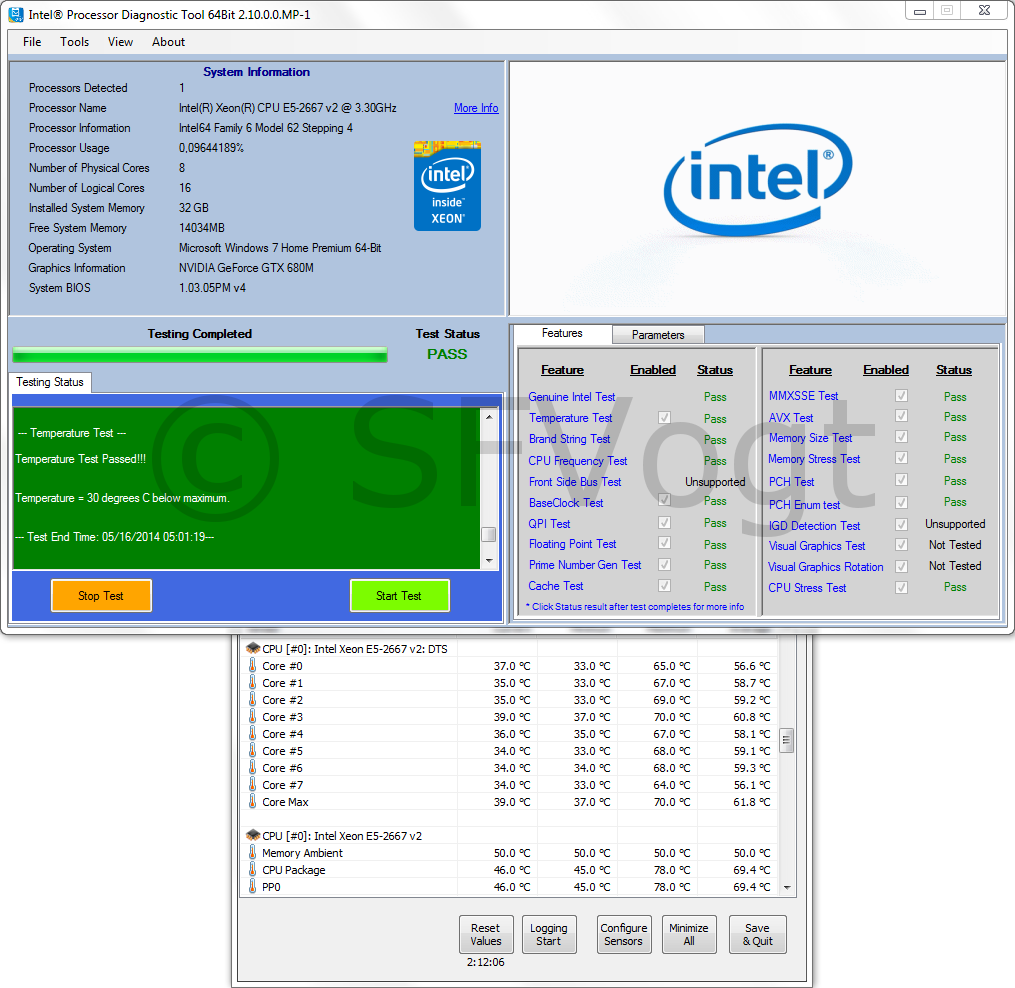Click CPU chip icon for Xeon DTS group
The width and height of the screenshot is (1015, 988).
[253, 648]
